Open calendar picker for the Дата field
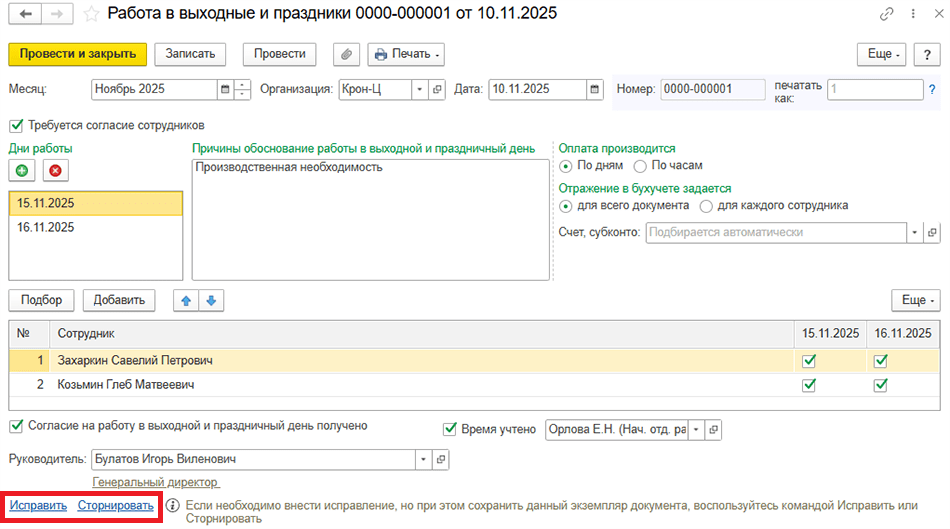This screenshot has height=529, width=950. click(595, 89)
